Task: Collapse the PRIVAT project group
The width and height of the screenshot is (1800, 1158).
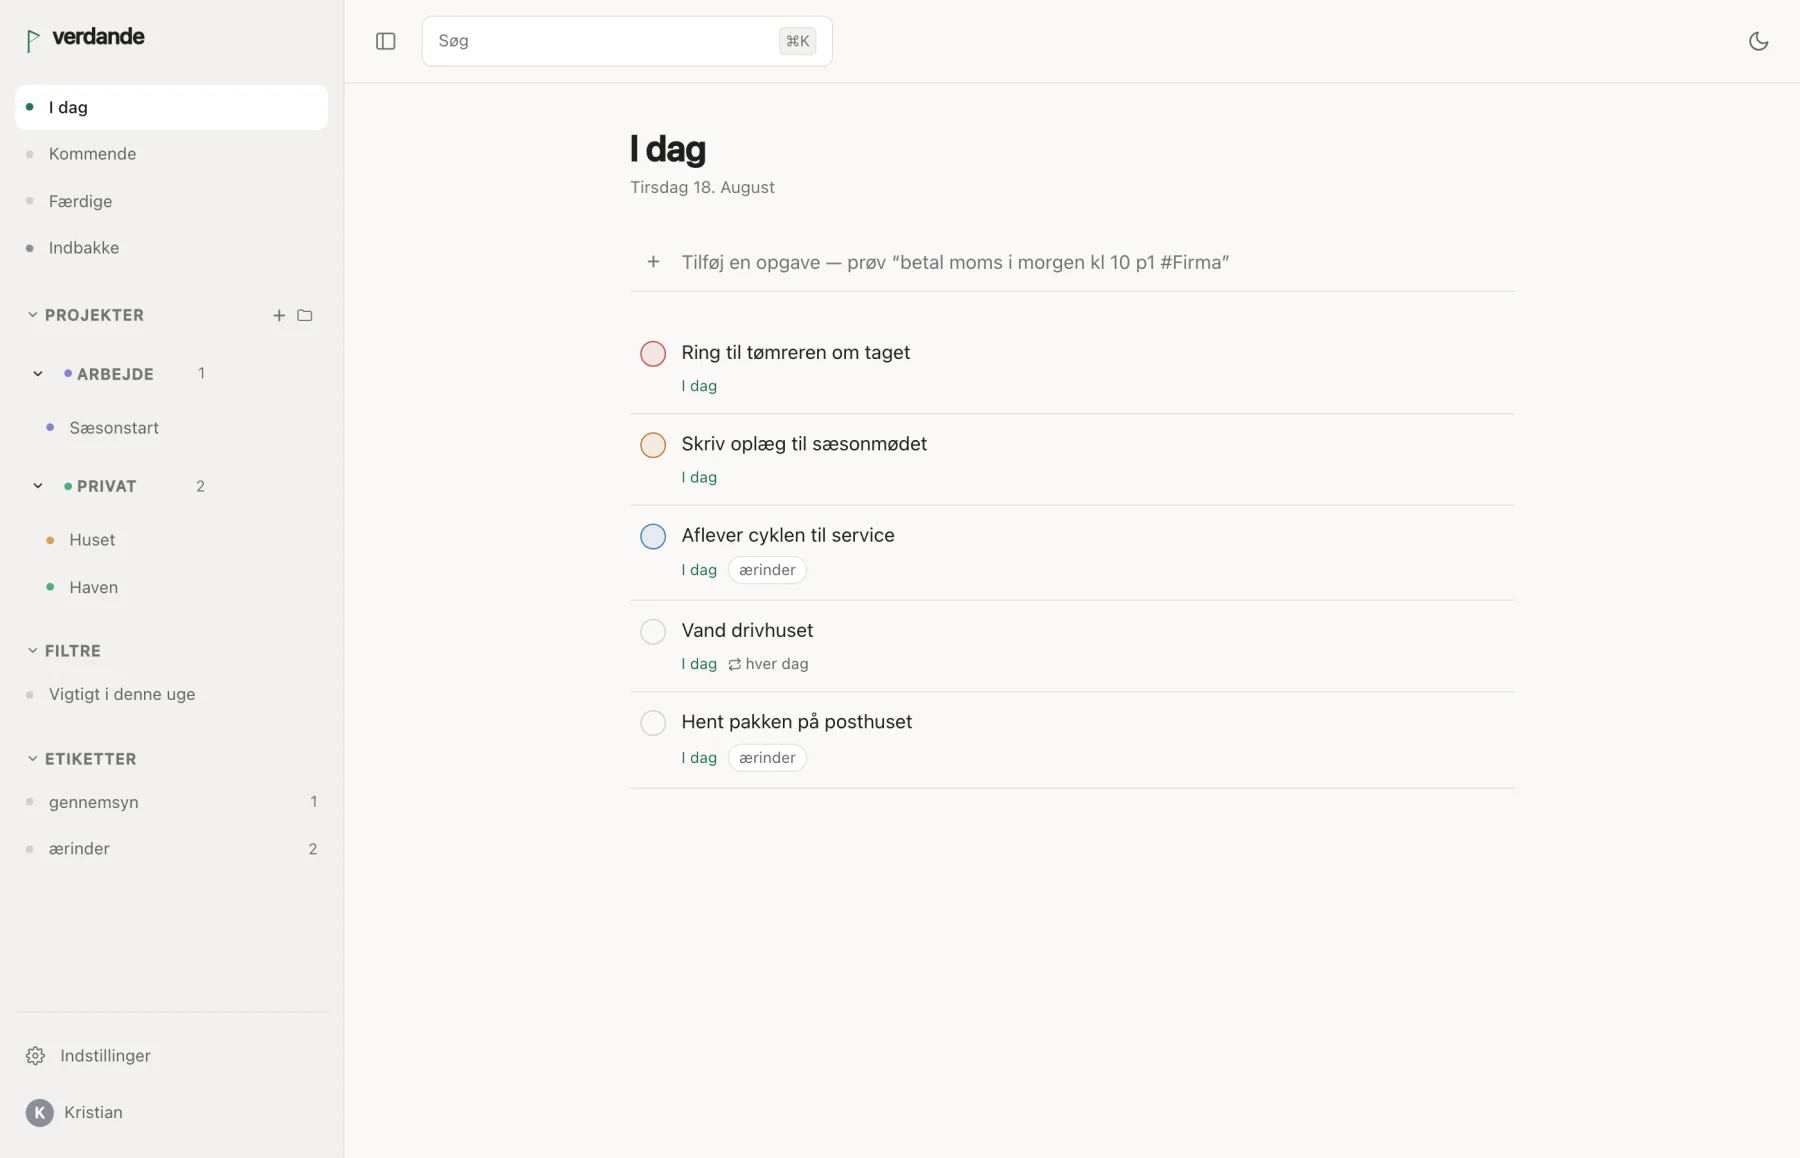Action: click(x=38, y=486)
